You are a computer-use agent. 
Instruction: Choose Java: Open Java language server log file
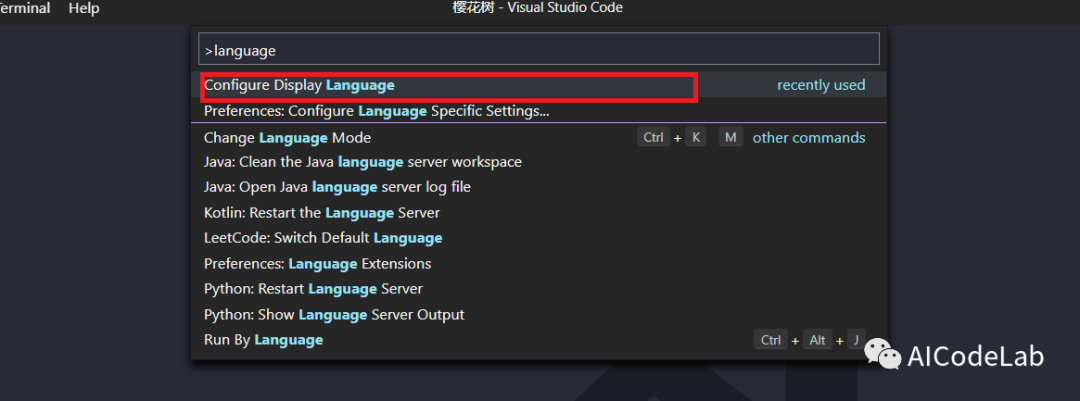coord(539,187)
